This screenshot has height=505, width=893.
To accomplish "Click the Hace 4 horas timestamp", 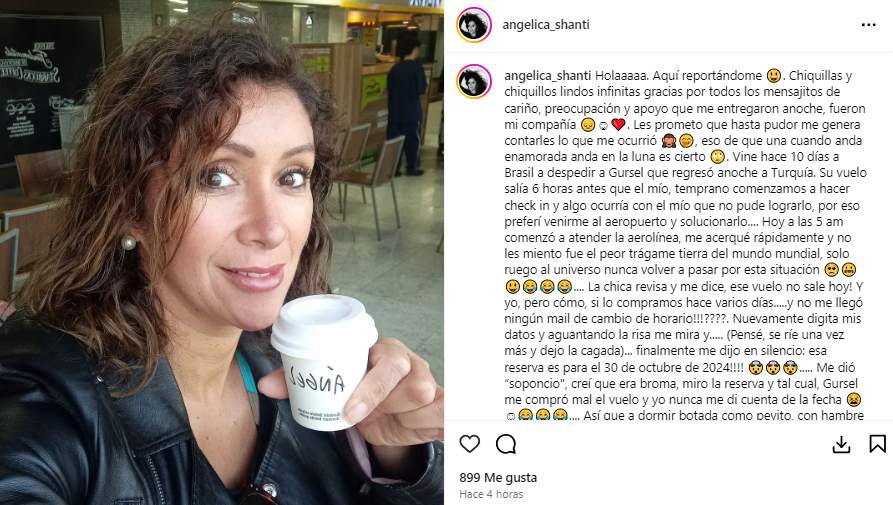I will click(491, 494).
